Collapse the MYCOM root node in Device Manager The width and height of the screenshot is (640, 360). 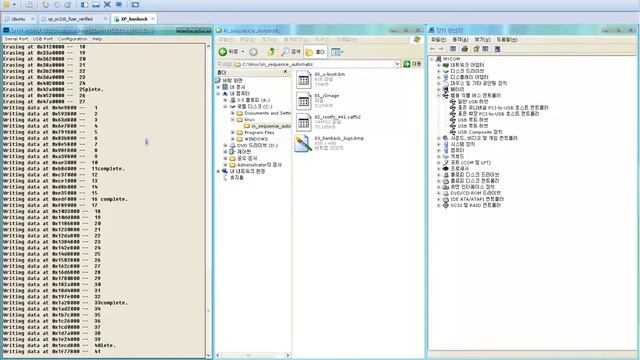pyautogui.click(x=432, y=59)
